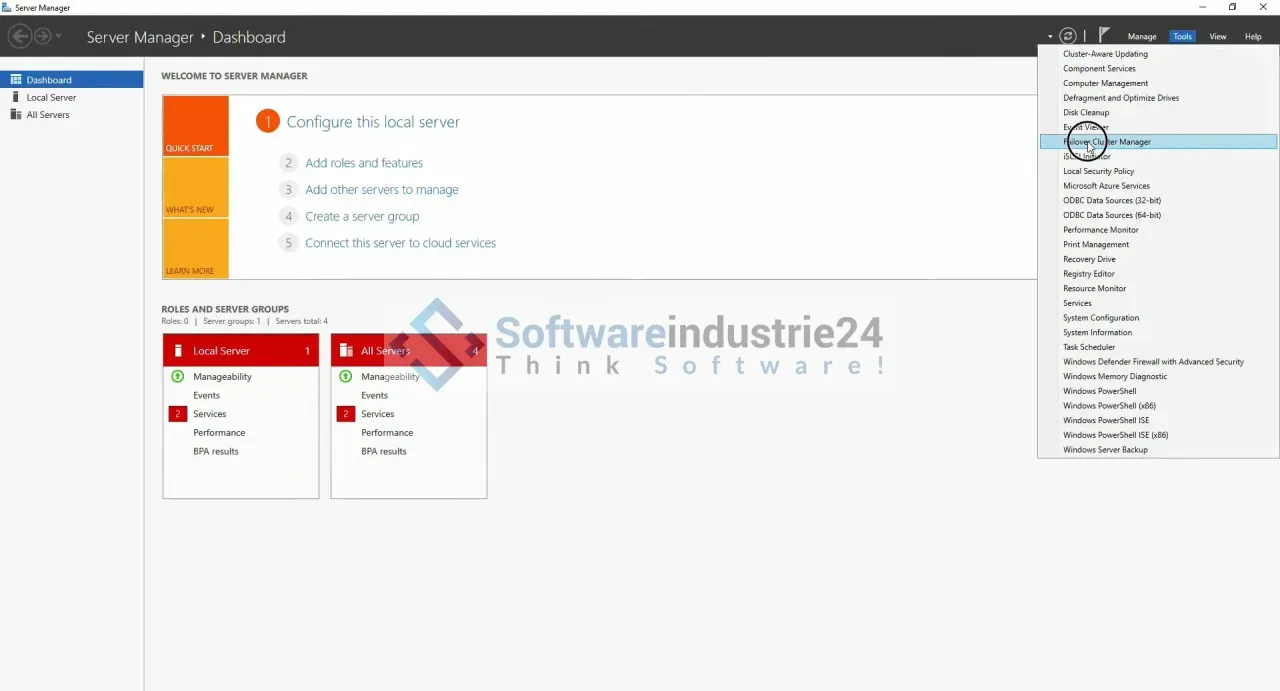1280x691 pixels.
Task: Click the refresh icon in header
Action: 1068,36
